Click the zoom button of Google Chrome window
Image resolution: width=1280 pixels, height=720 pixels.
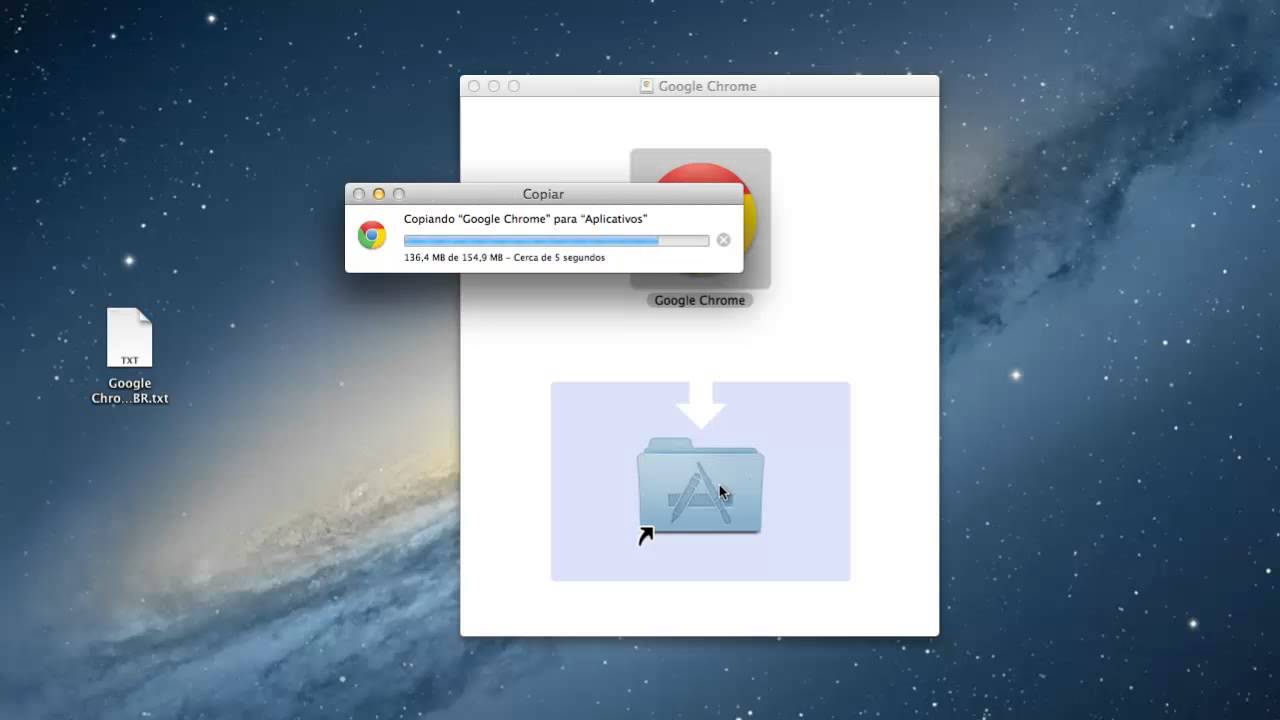pyautogui.click(x=514, y=86)
